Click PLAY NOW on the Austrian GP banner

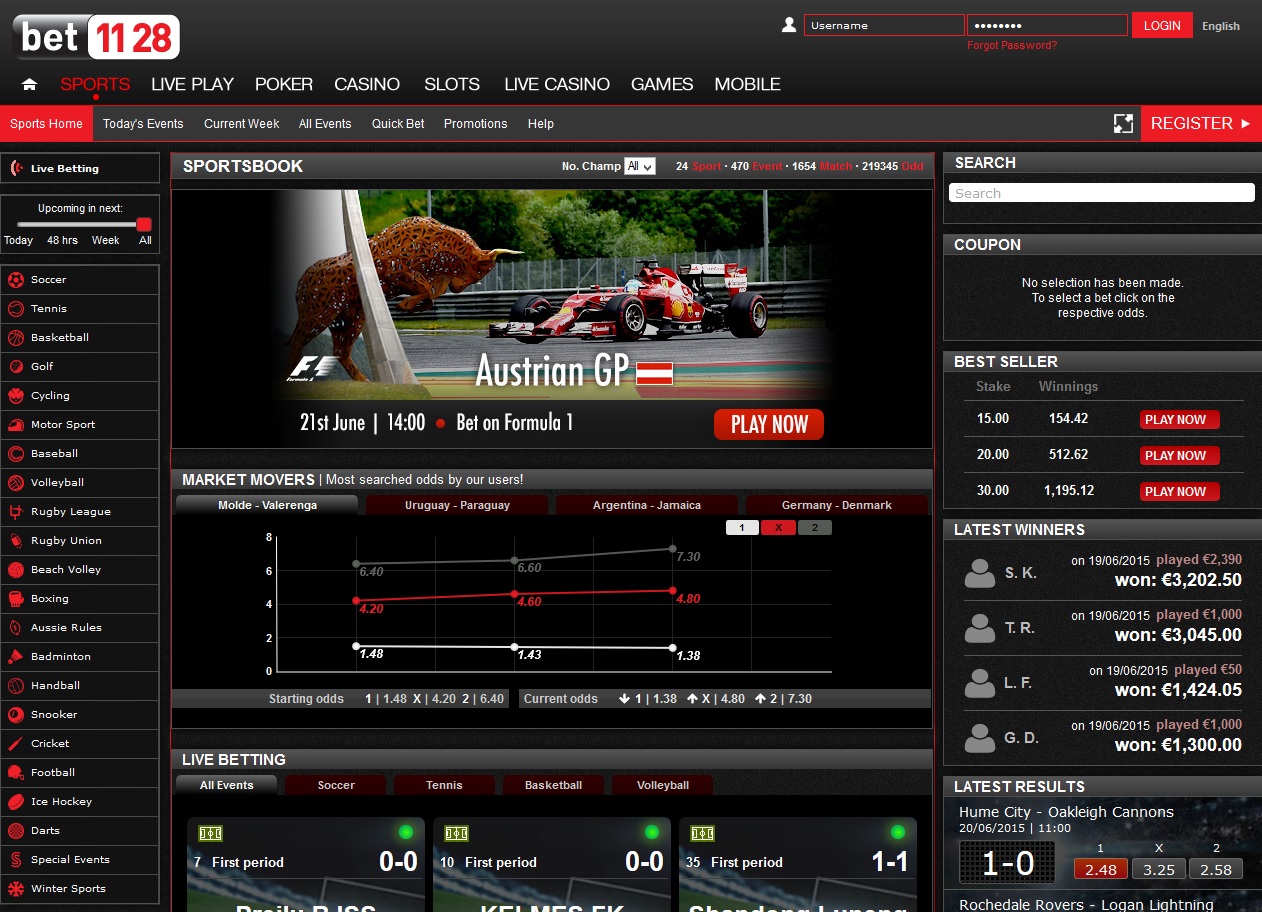pos(769,424)
